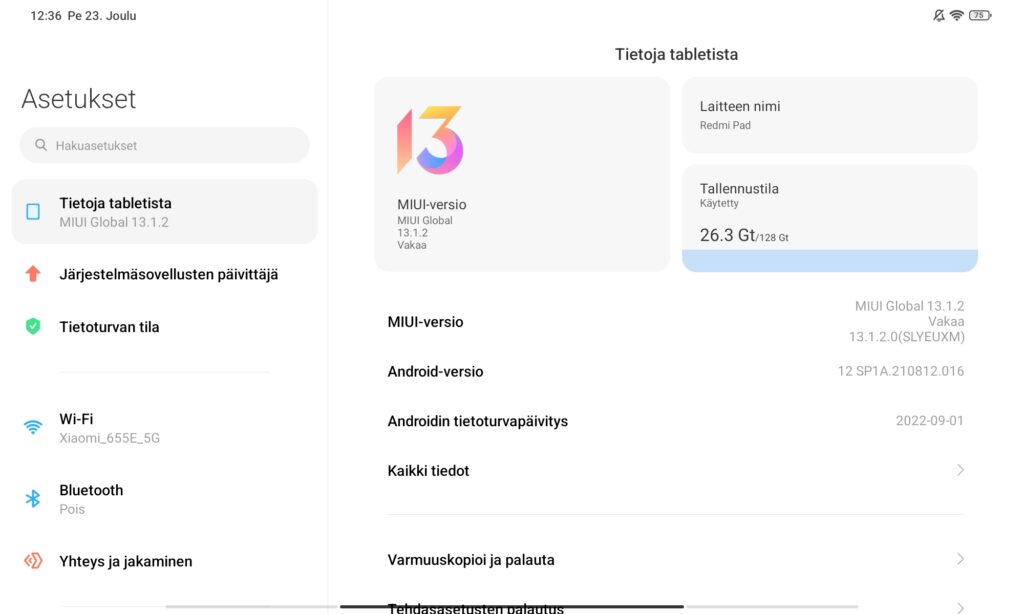Tap the muted bell icon in status bar
1024x614 pixels.
pyautogui.click(x=938, y=15)
